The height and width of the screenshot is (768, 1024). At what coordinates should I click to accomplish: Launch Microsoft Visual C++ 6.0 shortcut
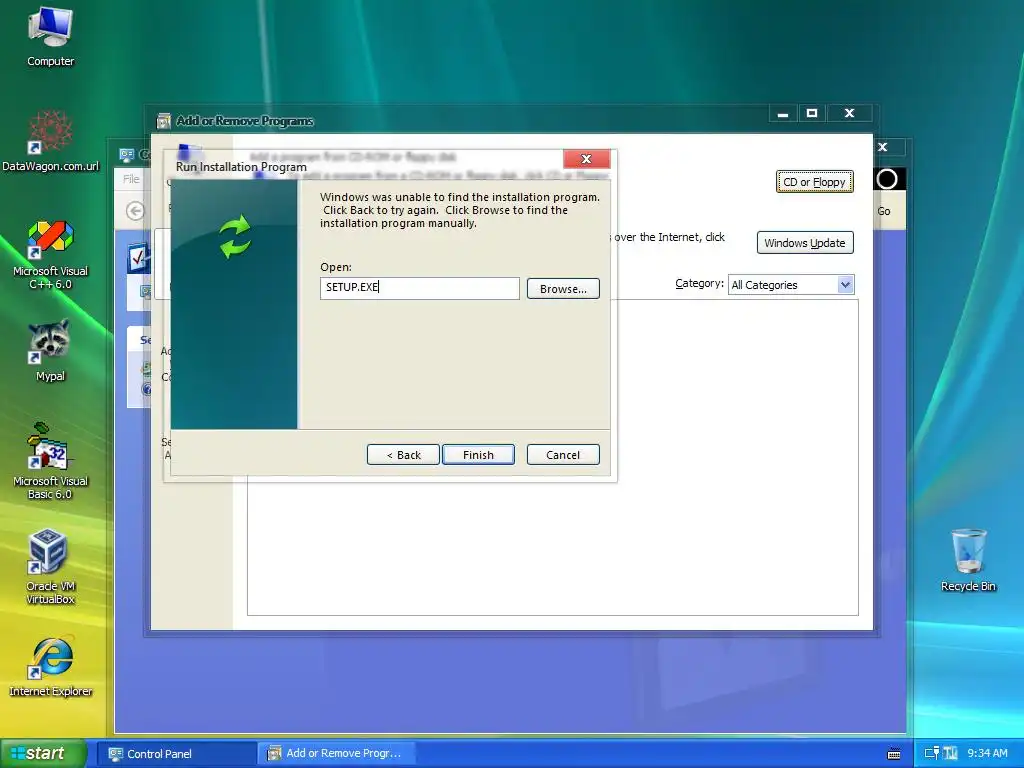(50, 255)
